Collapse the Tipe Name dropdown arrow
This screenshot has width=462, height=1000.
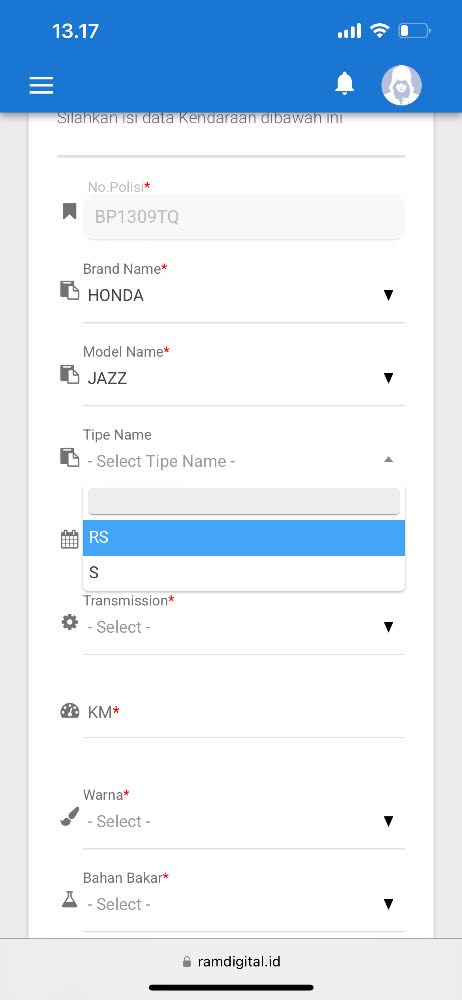pyautogui.click(x=388, y=460)
